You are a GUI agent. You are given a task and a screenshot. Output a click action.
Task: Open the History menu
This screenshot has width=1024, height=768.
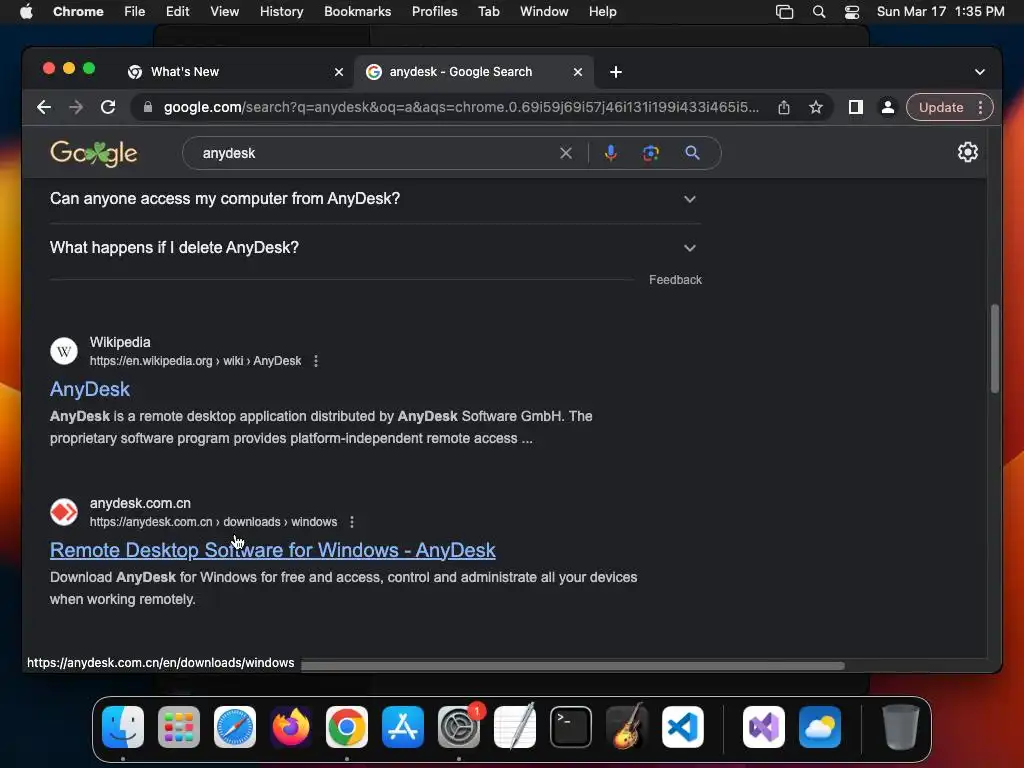281,12
